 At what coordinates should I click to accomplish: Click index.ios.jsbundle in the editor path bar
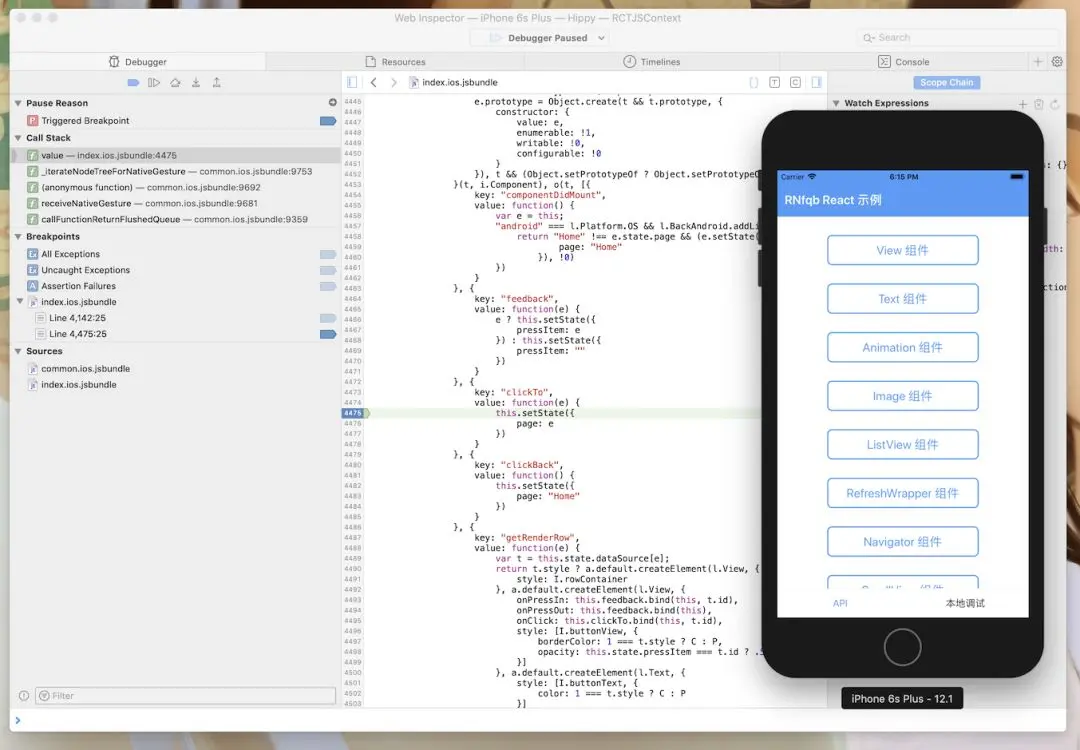point(453,83)
